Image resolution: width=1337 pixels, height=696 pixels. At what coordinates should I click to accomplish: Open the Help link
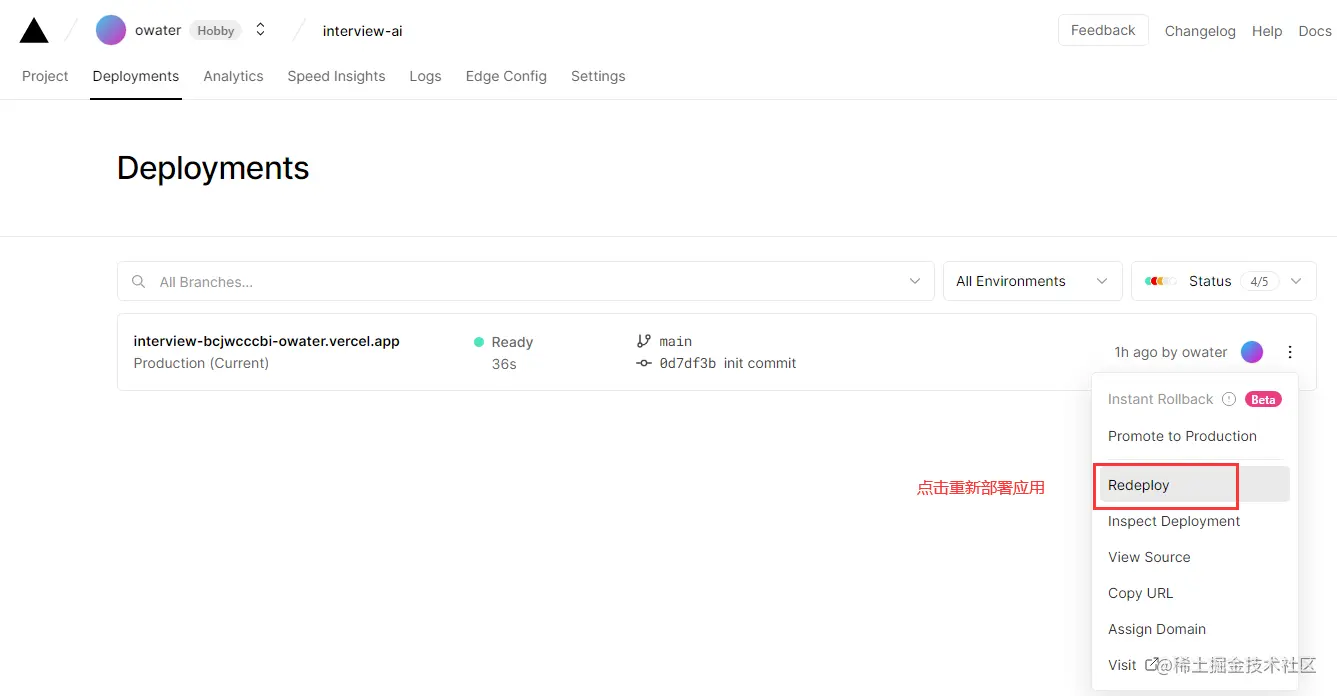(1267, 31)
